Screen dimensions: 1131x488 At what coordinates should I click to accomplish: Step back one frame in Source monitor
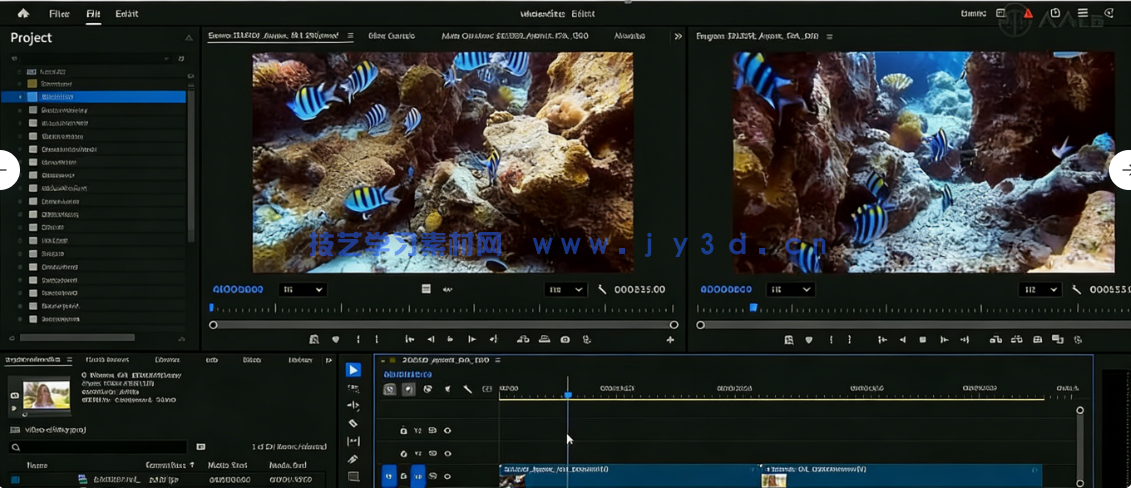[431, 340]
